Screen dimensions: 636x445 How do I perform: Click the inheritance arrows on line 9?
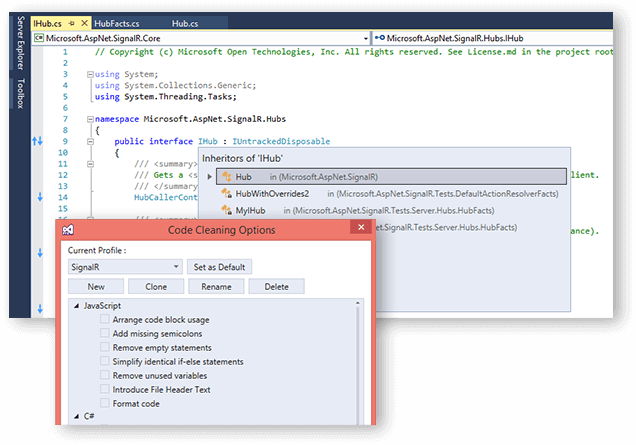(x=37, y=141)
